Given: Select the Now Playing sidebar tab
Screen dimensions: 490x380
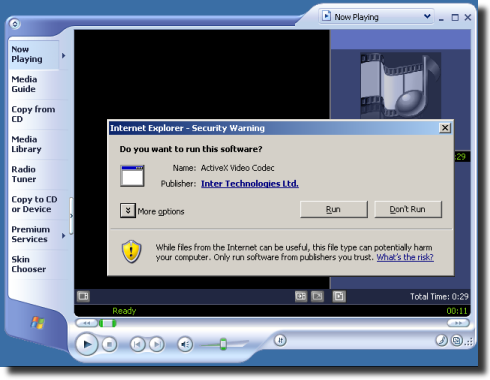Looking at the screenshot, I should point(33,54).
